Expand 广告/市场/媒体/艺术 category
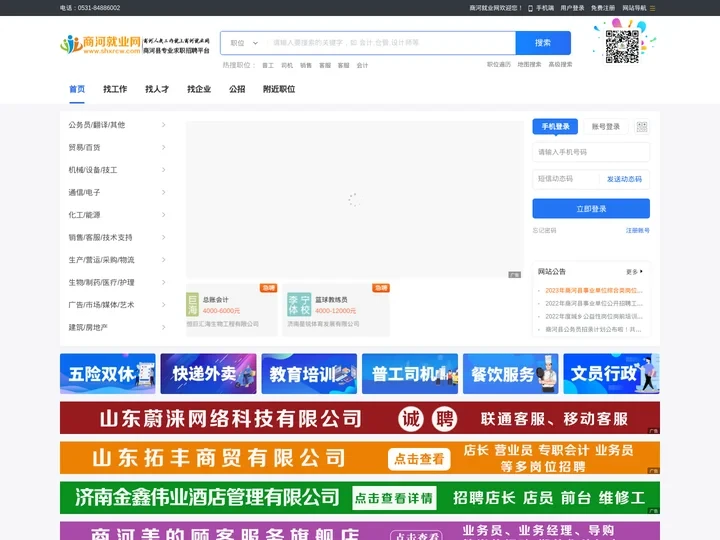Image resolution: width=720 pixels, height=540 pixels. pyautogui.click(x=117, y=305)
